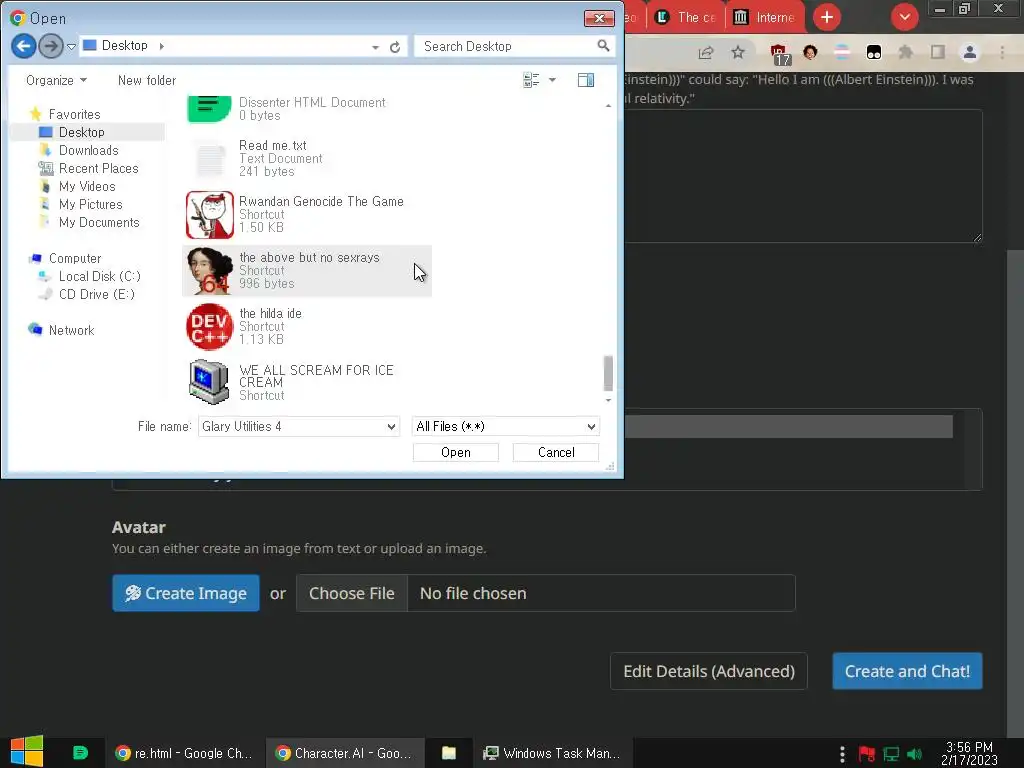Expand the File name dropdown arrow
Image resolution: width=1024 pixels, height=768 pixels.
pyautogui.click(x=391, y=426)
